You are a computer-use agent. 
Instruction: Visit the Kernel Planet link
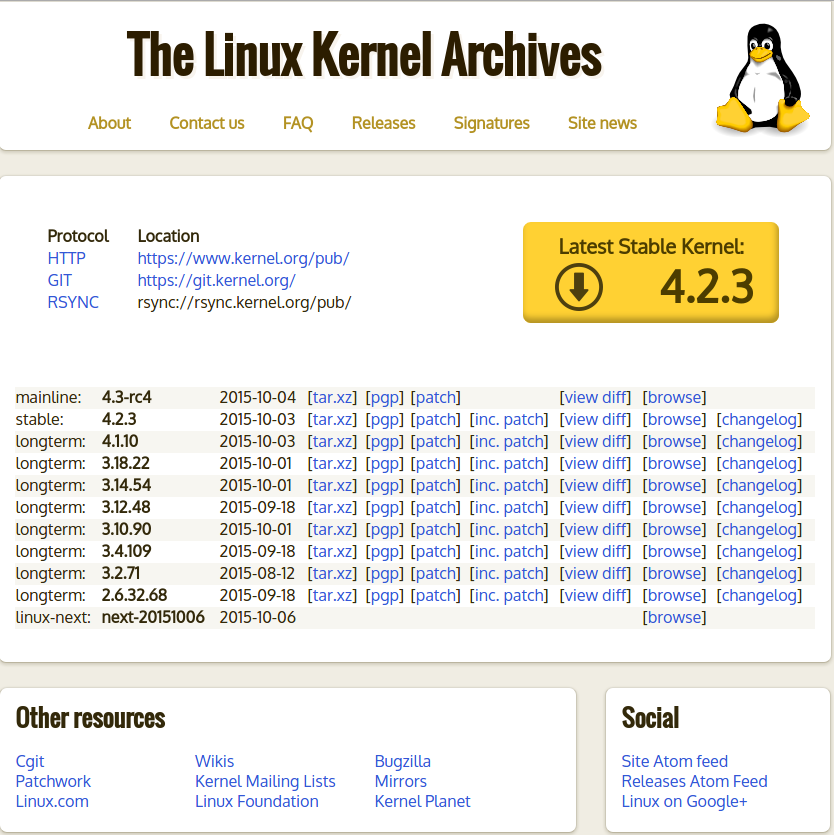[422, 801]
